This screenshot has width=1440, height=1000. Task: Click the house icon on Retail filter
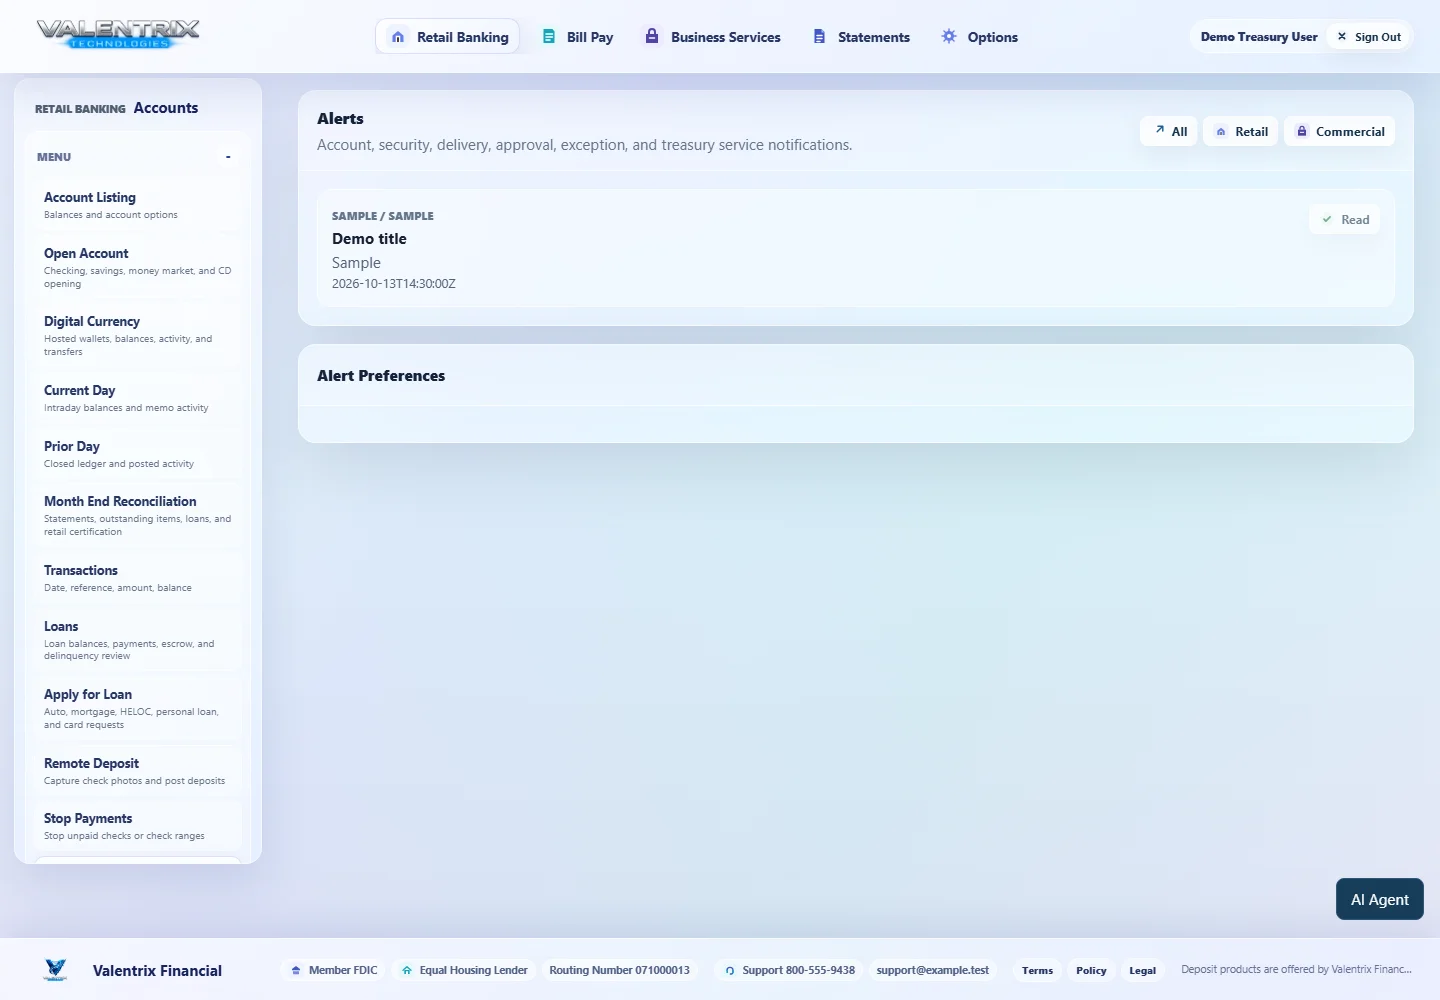pyautogui.click(x=1221, y=132)
